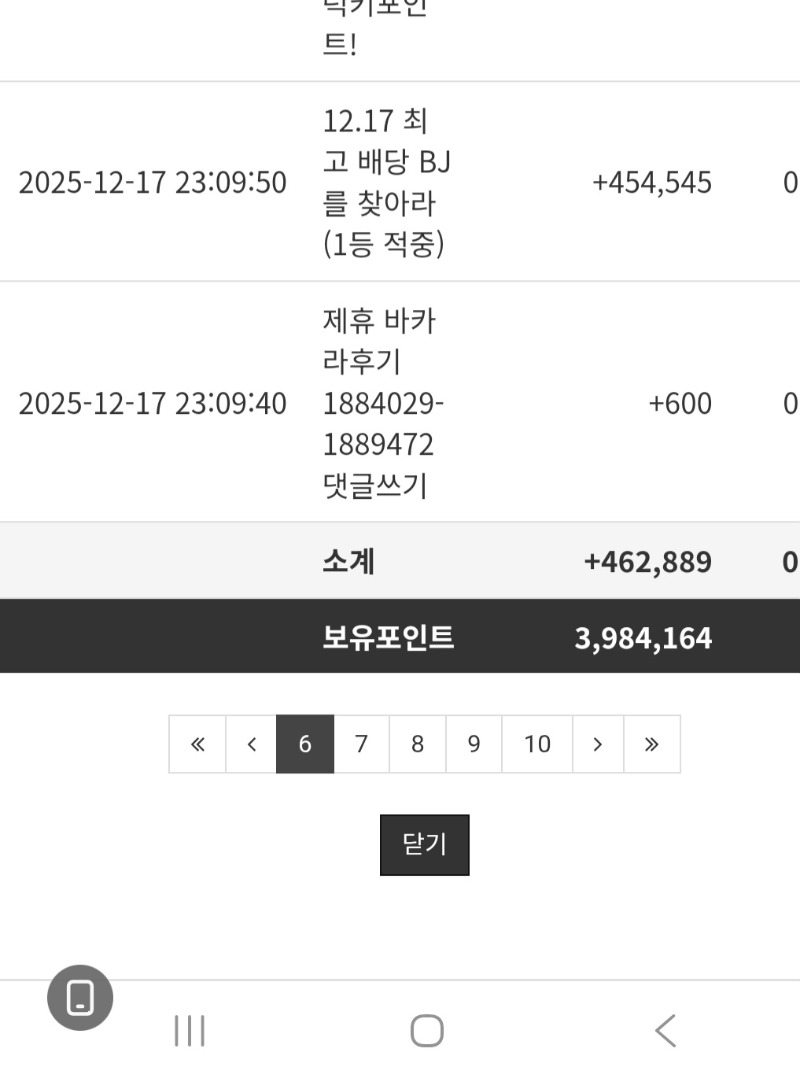Open Android recent apps button
The image size is (800, 1078).
(x=189, y=1030)
